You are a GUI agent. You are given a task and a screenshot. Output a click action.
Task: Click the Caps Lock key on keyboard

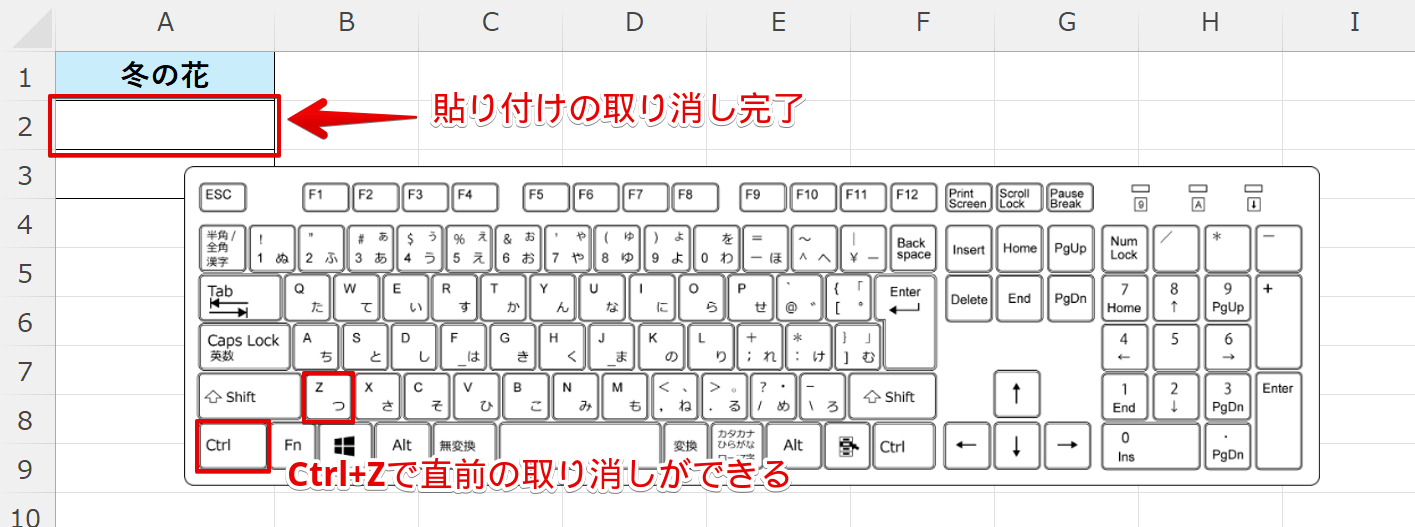[x=243, y=347]
